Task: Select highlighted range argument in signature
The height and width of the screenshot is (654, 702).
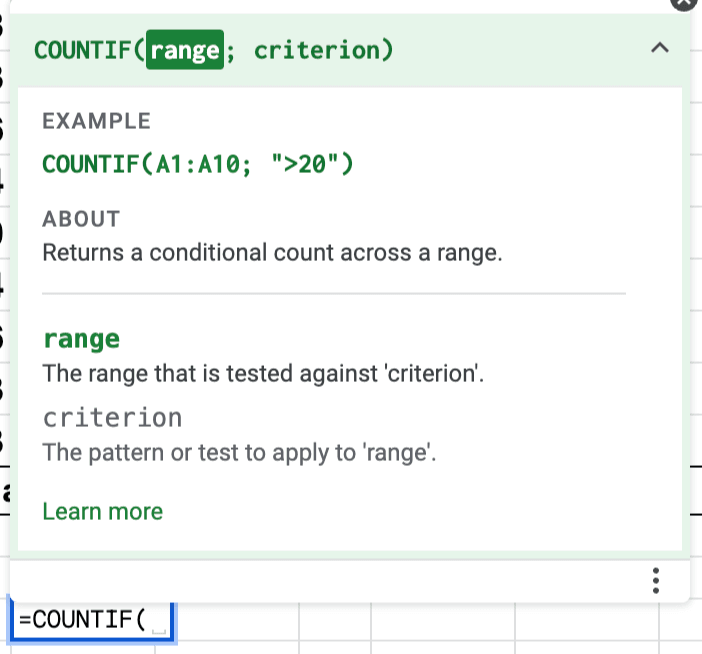Action: [184, 50]
